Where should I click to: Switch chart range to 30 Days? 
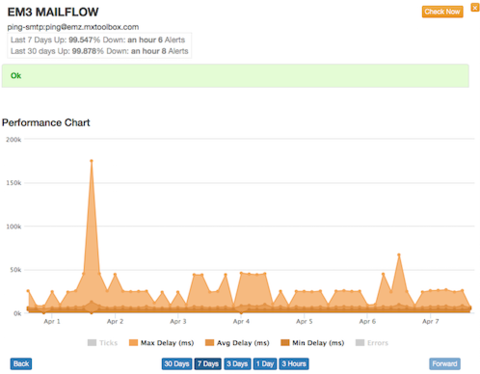coord(177,364)
